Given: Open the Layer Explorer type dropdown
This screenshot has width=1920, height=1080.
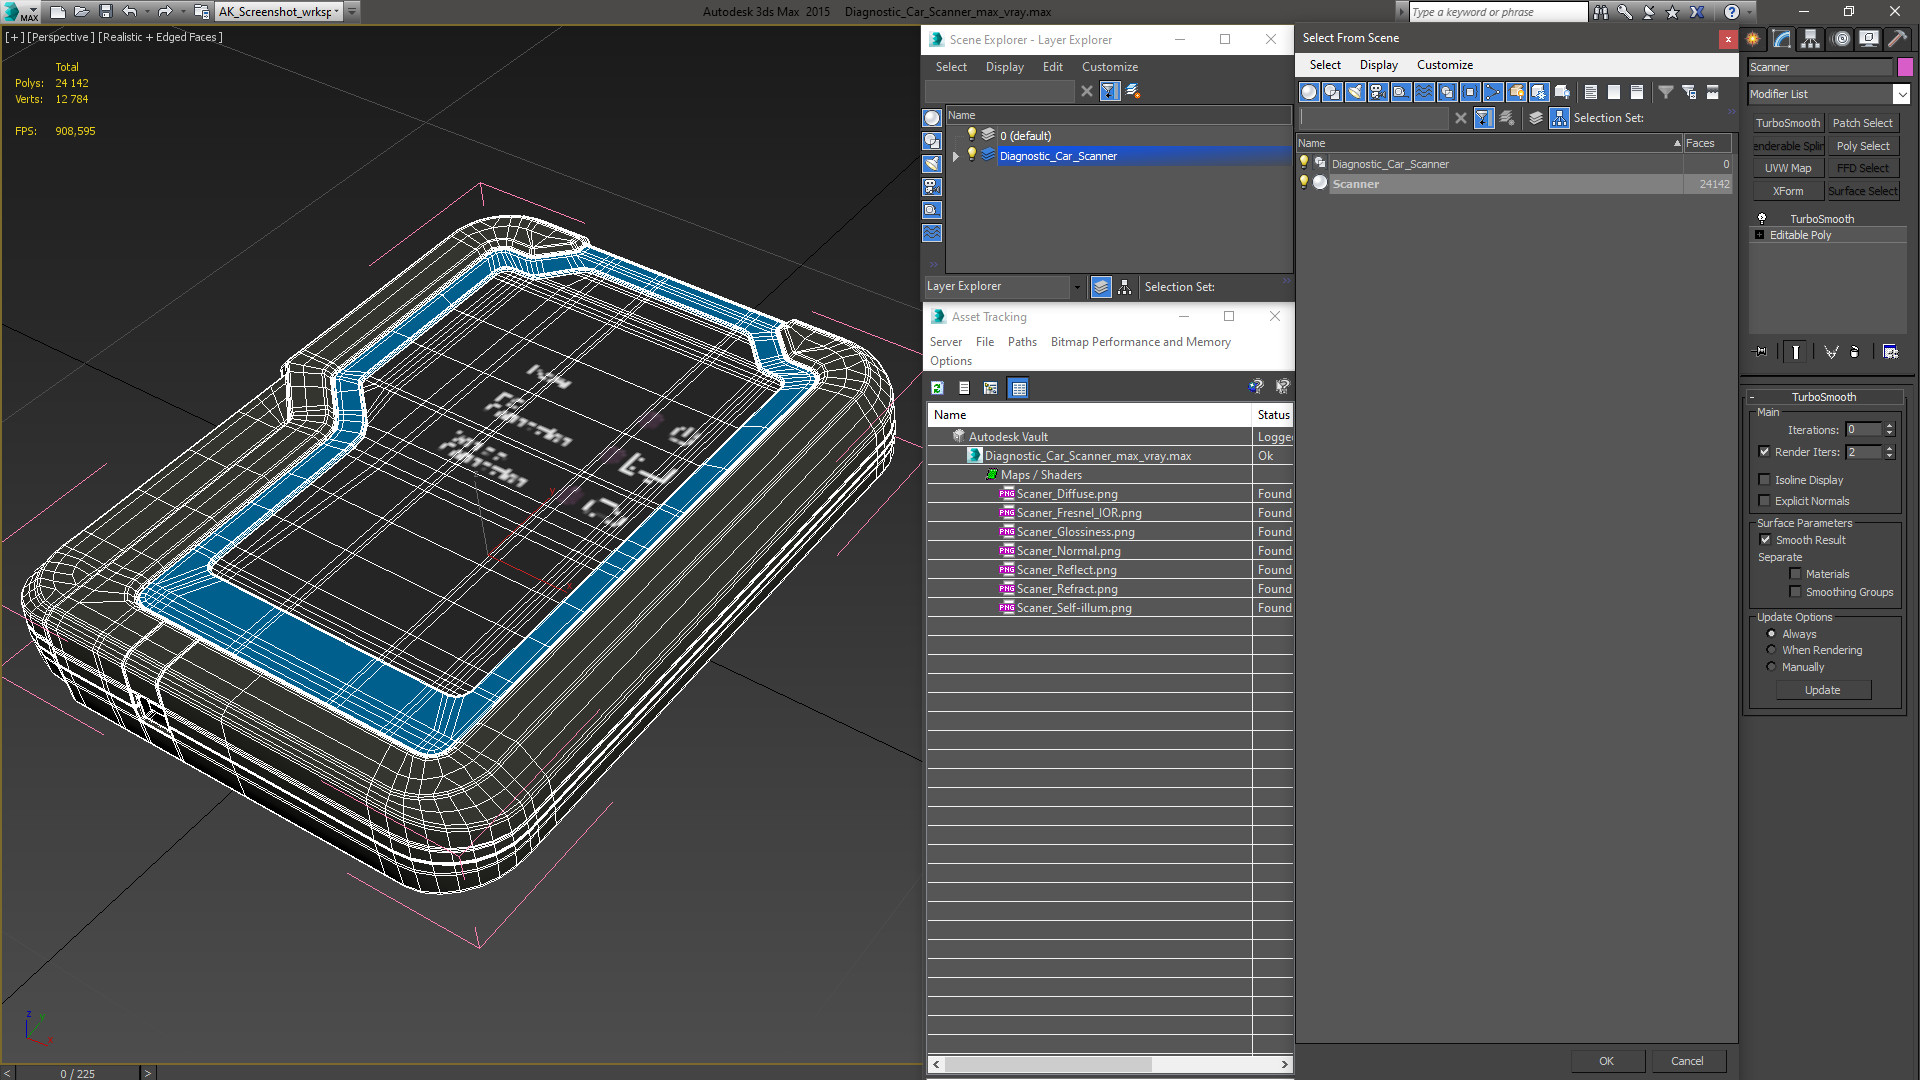Looking at the screenshot, I should [x=1077, y=287].
